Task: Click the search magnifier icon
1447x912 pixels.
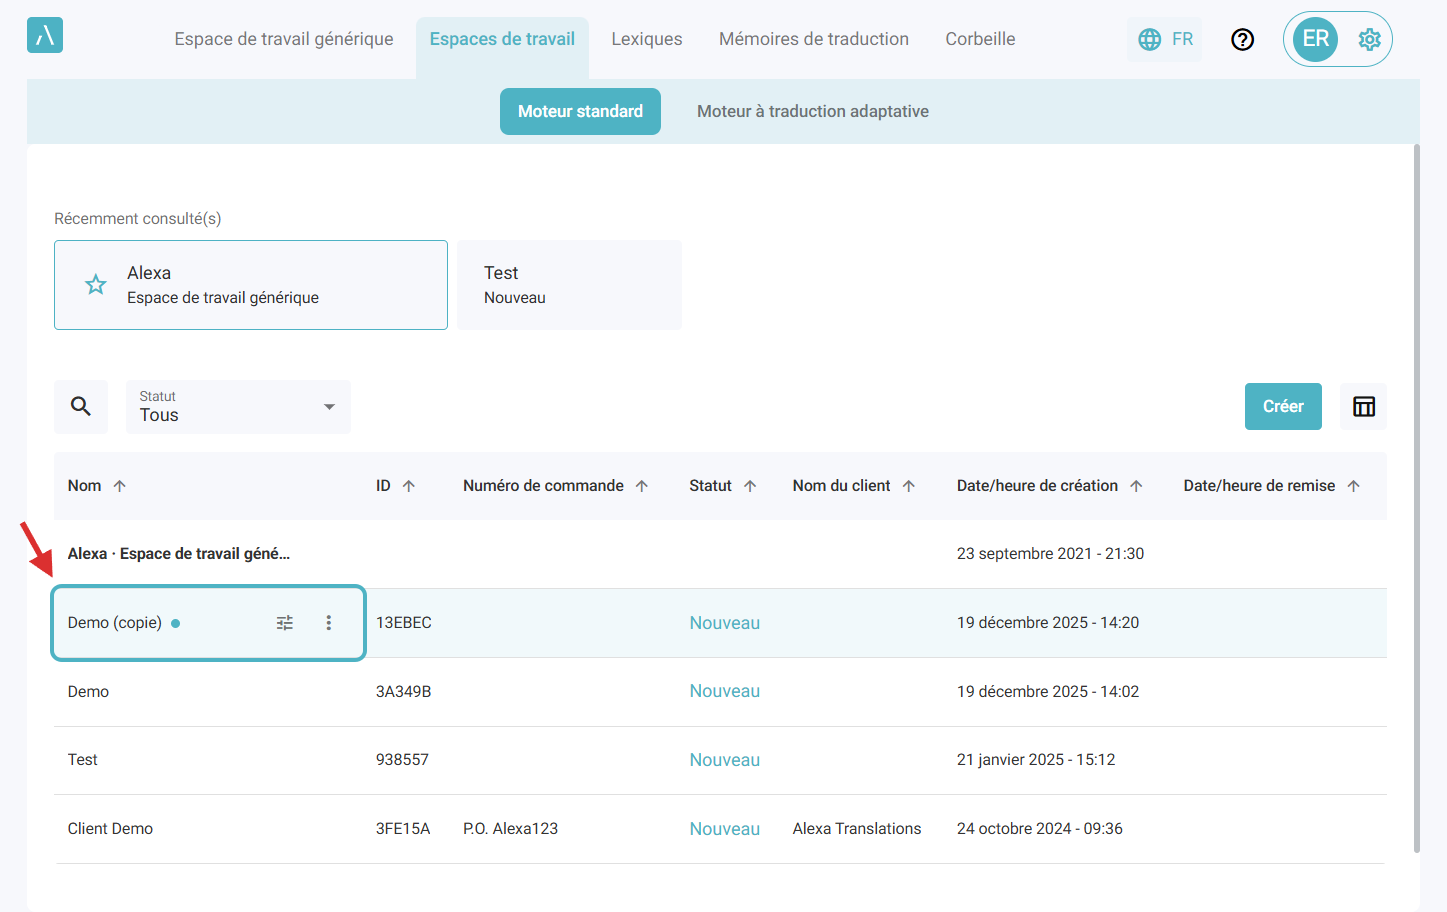Action: (81, 406)
